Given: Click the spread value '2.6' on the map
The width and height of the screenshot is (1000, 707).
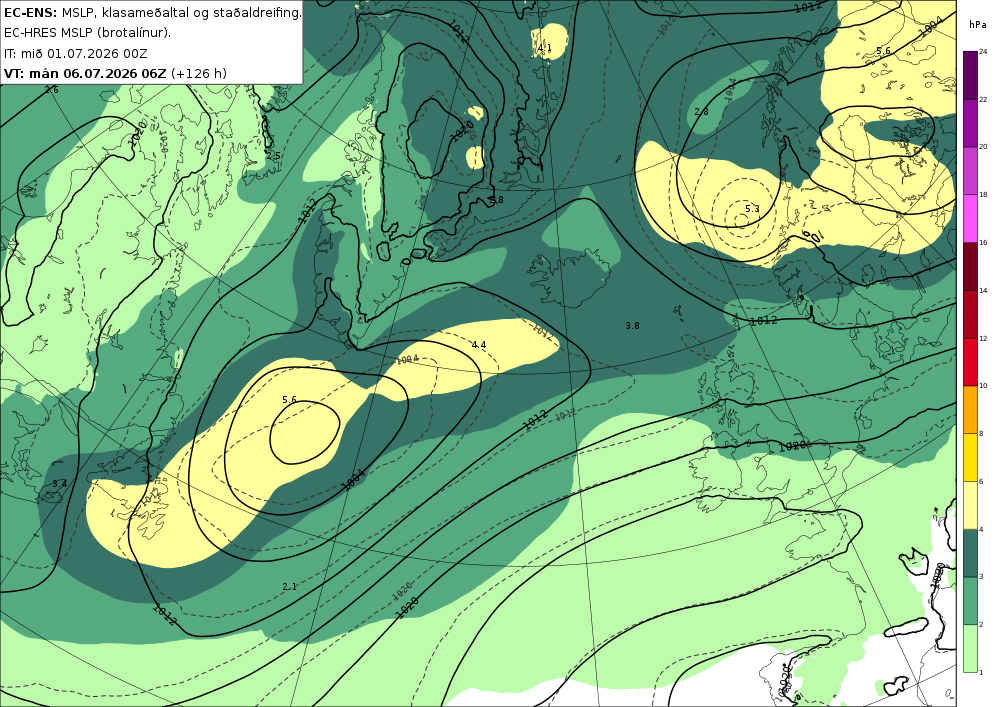Looking at the screenshot, I should 52,90.
